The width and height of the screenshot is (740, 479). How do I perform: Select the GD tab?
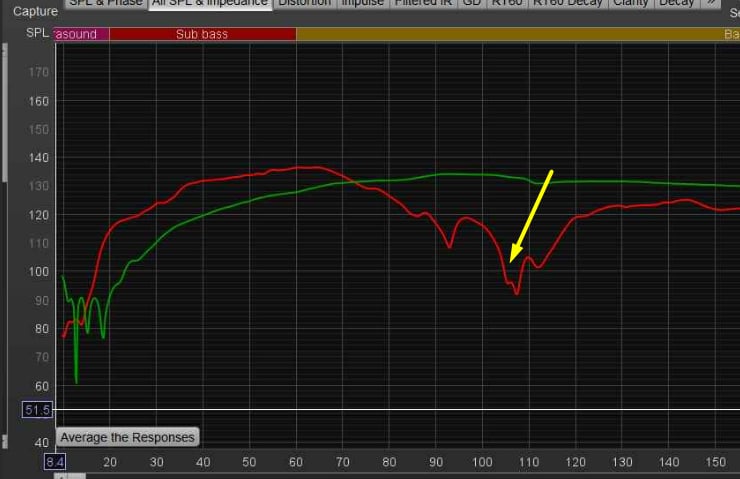click(x=472, y=3)
